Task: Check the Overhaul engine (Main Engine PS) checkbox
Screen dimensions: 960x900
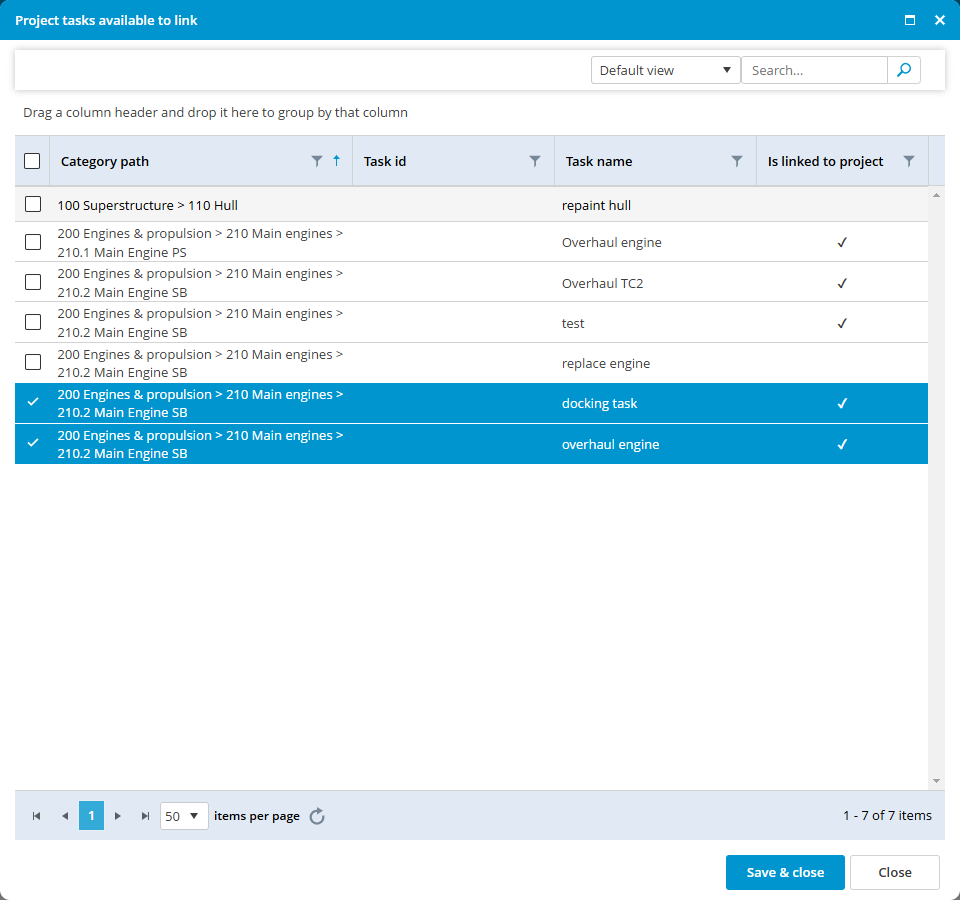Action: 33,242
